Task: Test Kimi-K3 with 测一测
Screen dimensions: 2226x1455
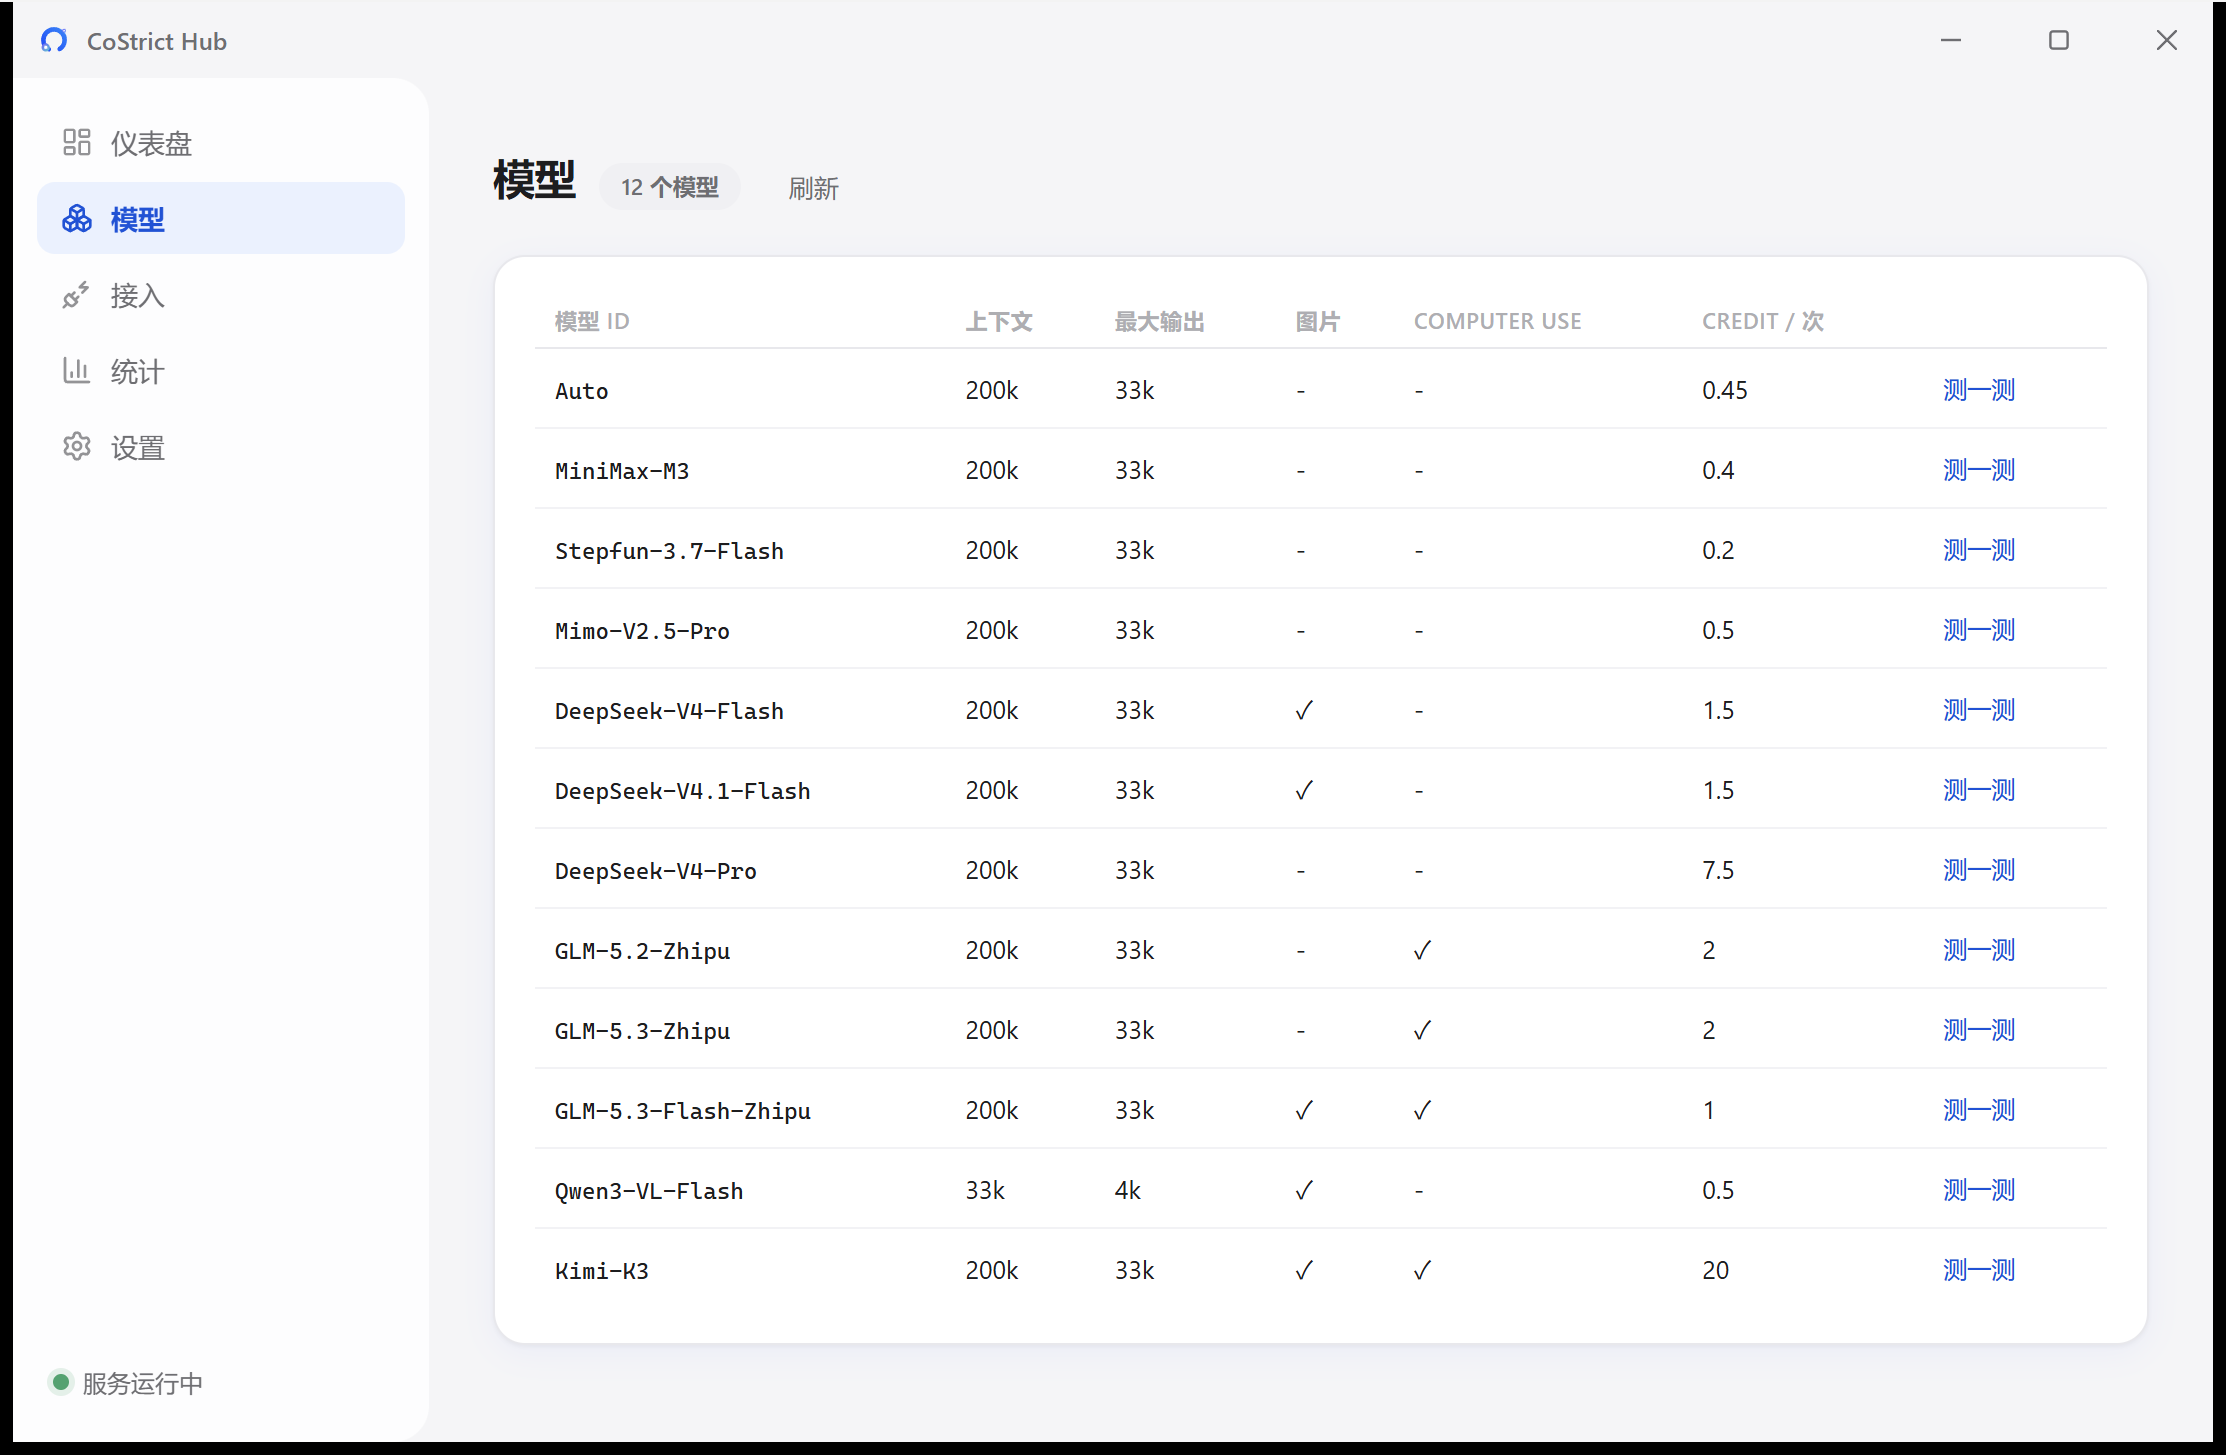Action: 1978,1270
